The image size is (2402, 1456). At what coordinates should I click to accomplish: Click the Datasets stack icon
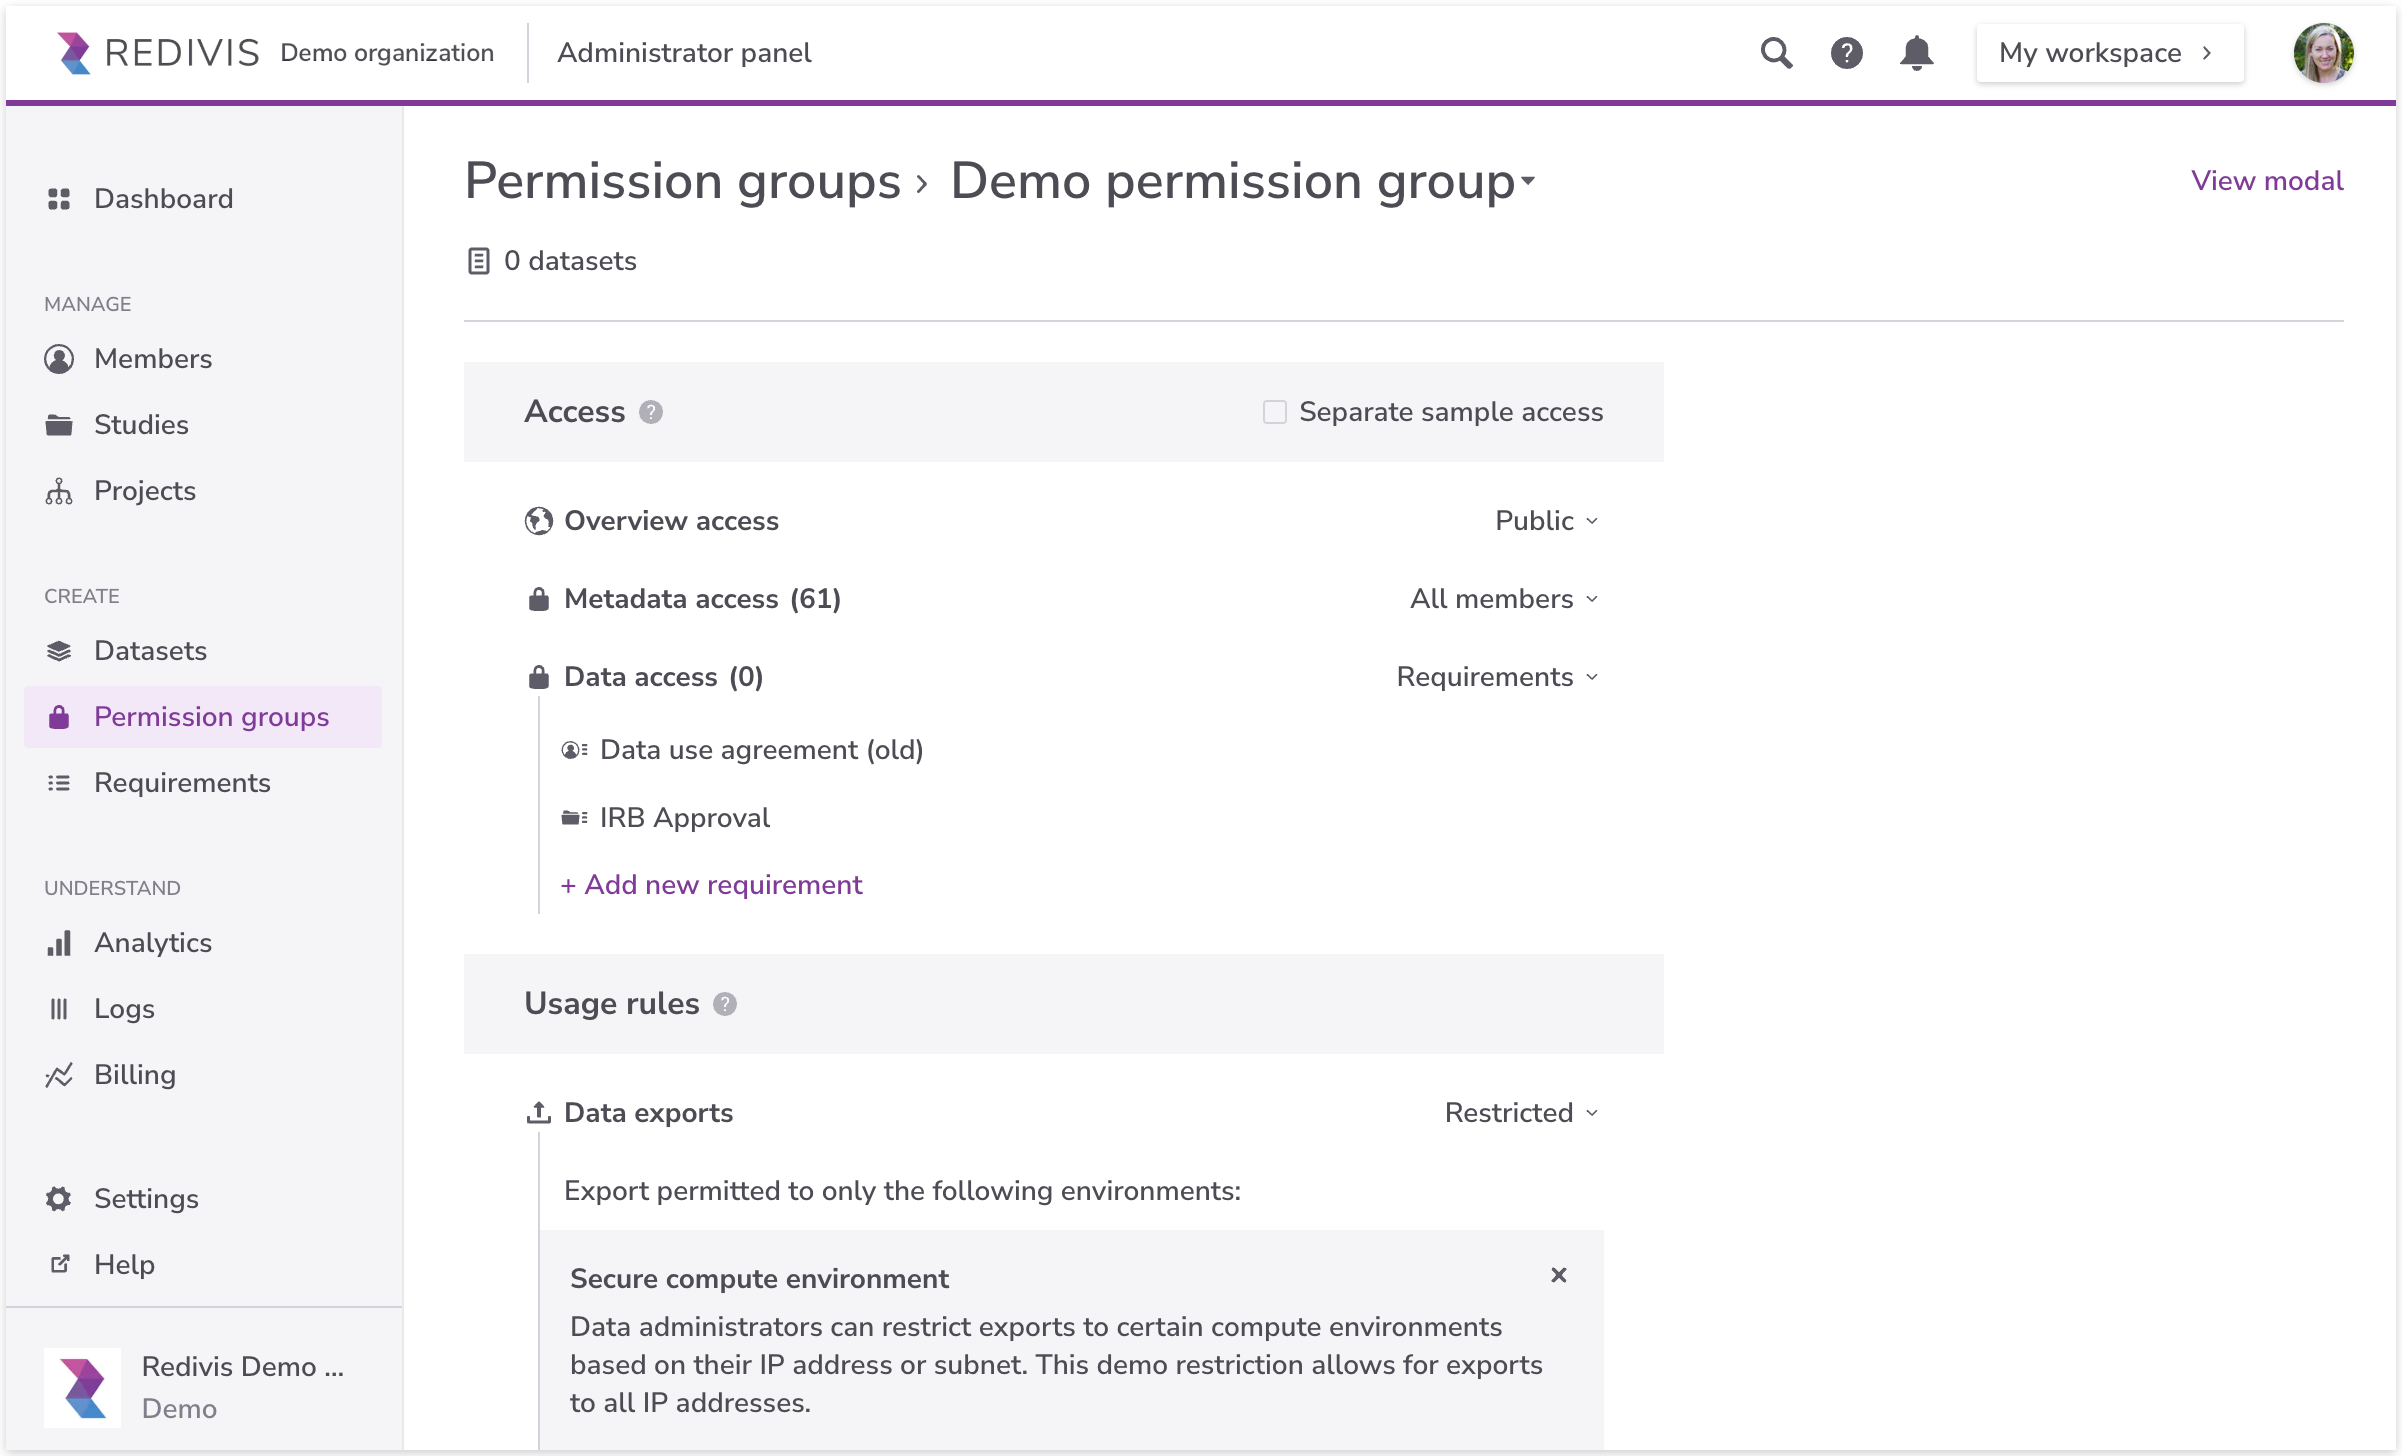pyautogui.click(x=59, y=651)
